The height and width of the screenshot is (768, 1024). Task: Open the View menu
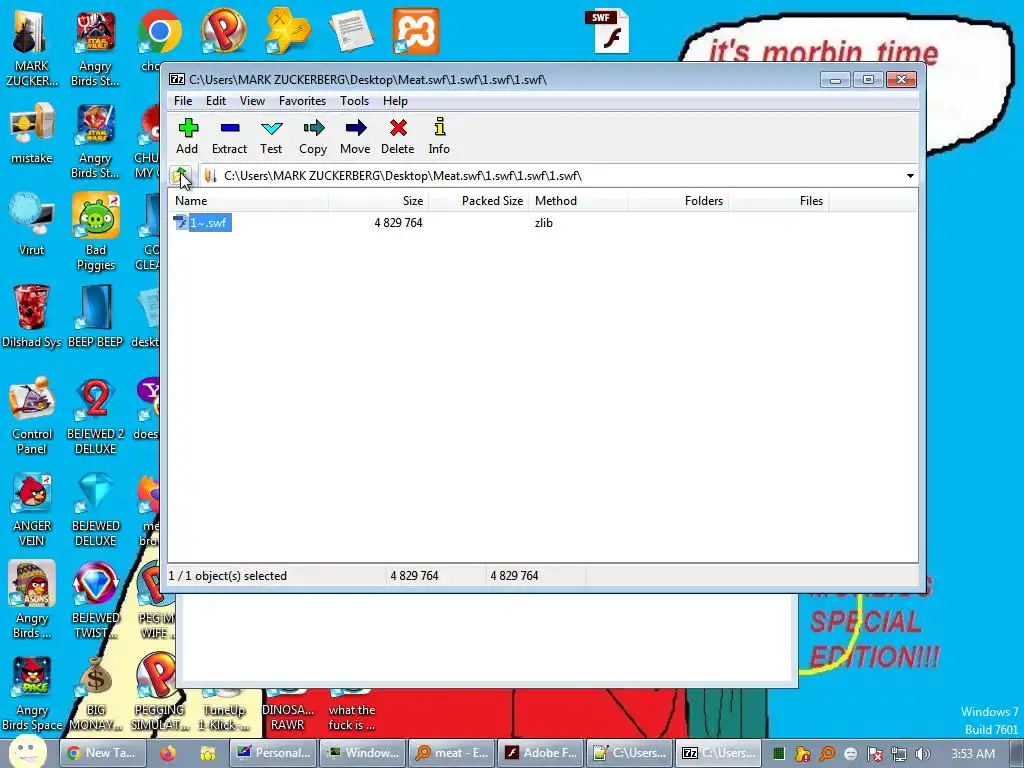[x=252, y=101]
